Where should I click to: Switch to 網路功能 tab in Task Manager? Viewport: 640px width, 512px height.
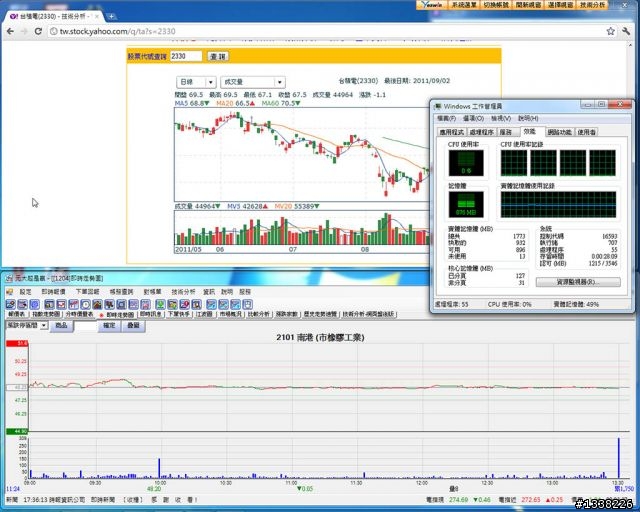point(559,132)
